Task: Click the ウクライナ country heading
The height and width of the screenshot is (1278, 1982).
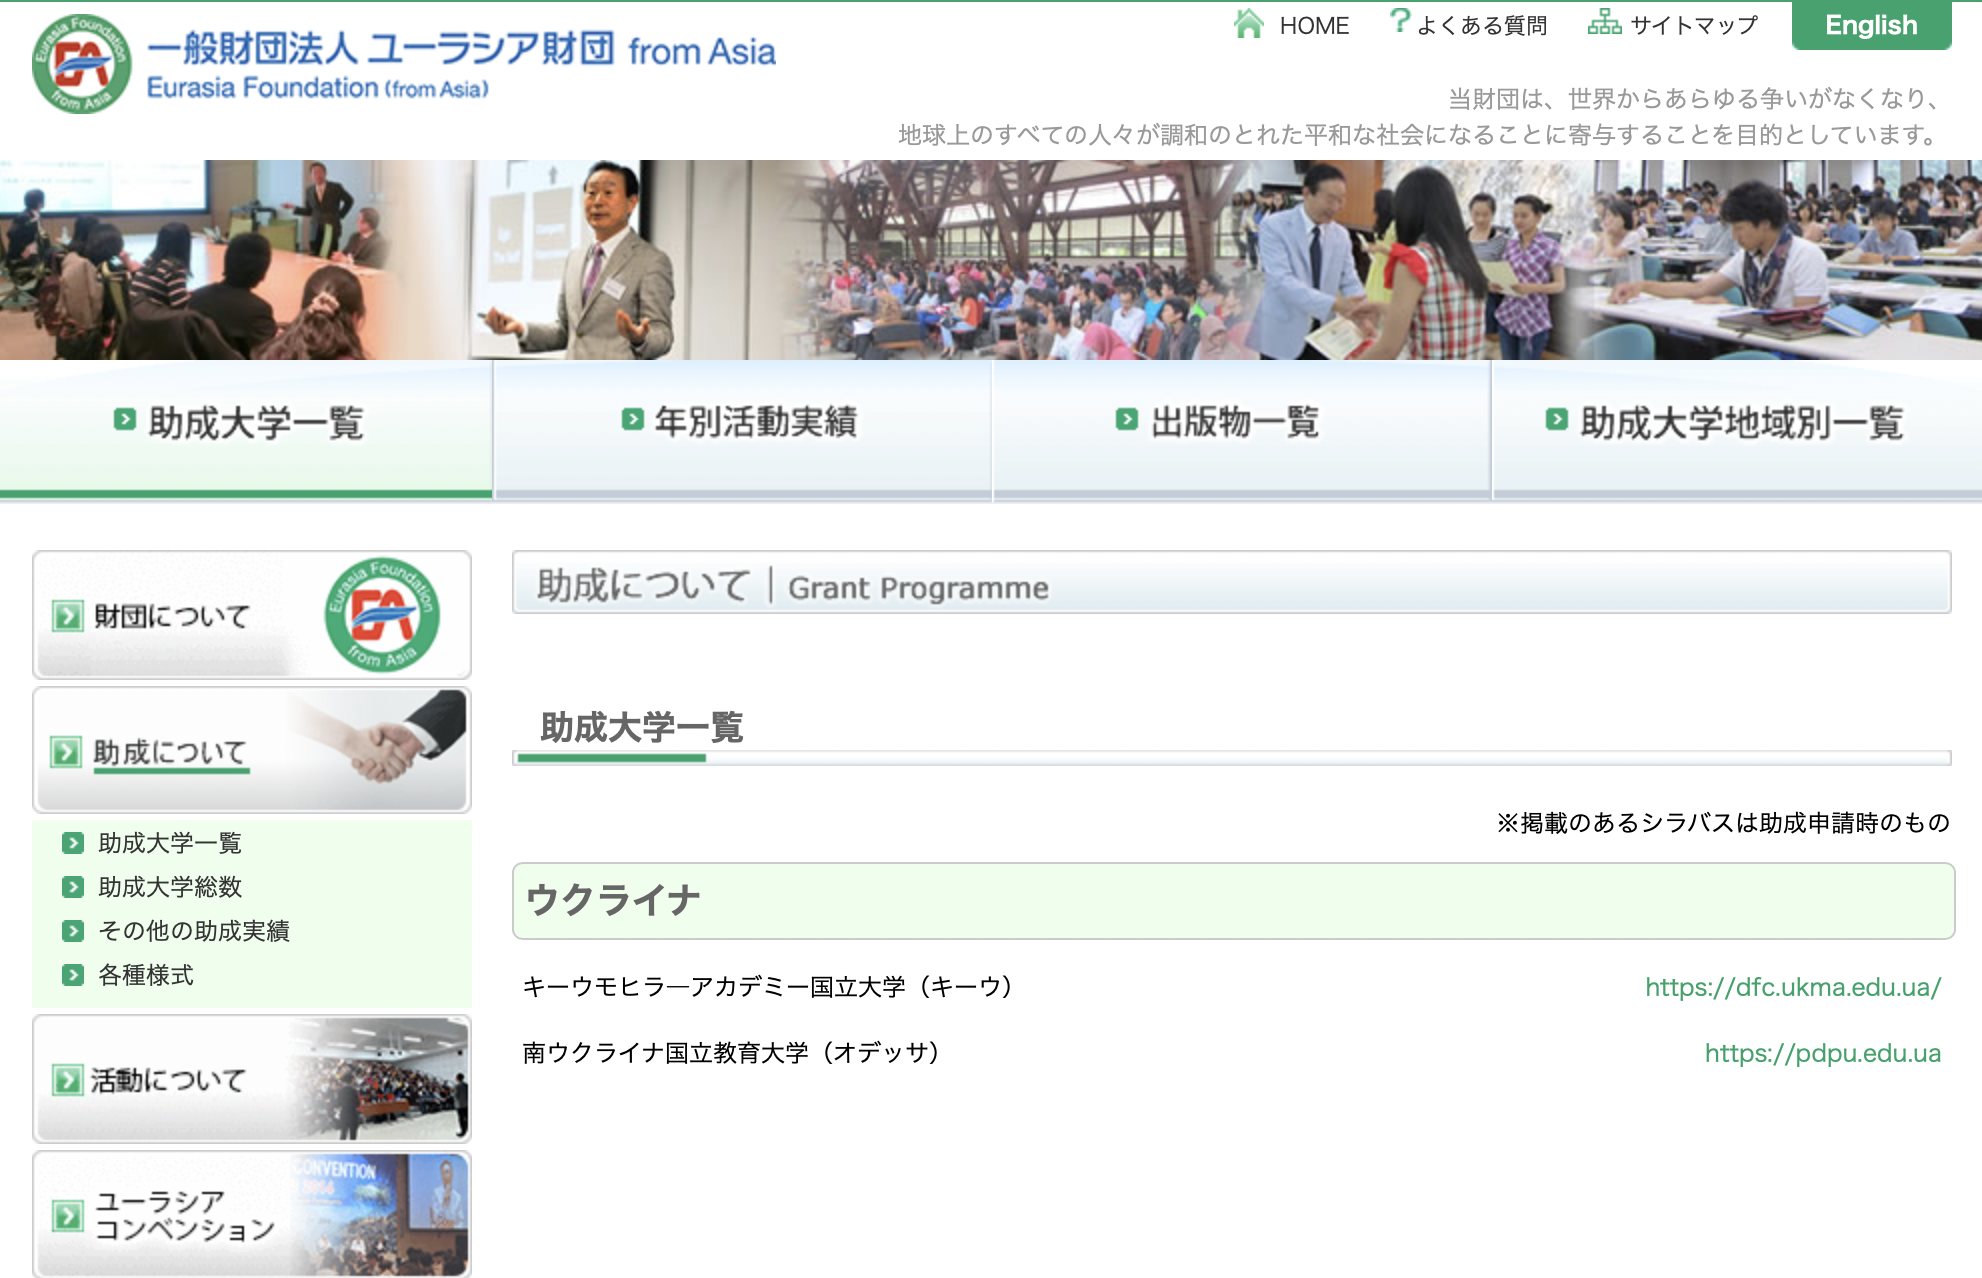Action: [613, 900]
